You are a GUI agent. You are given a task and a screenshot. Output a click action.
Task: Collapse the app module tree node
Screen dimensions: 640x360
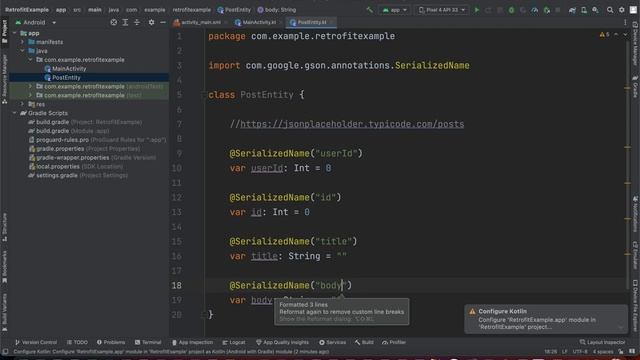coord(15,33)
